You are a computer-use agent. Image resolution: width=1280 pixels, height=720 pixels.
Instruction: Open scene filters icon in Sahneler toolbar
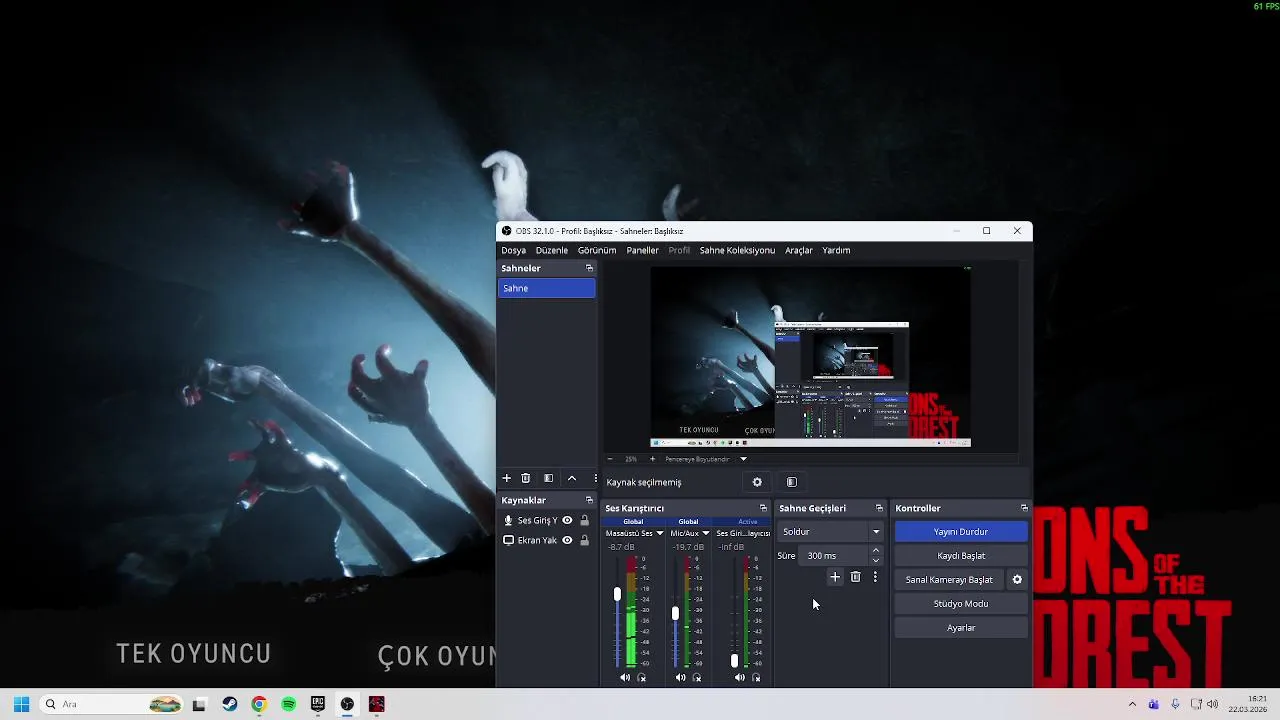pyautogui.click(x=548, y=479)
